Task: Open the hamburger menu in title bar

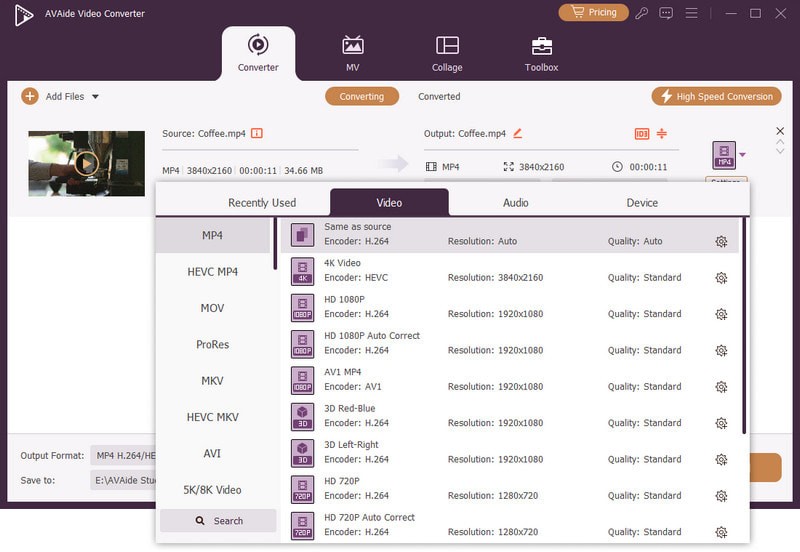Action: point(691,13)
